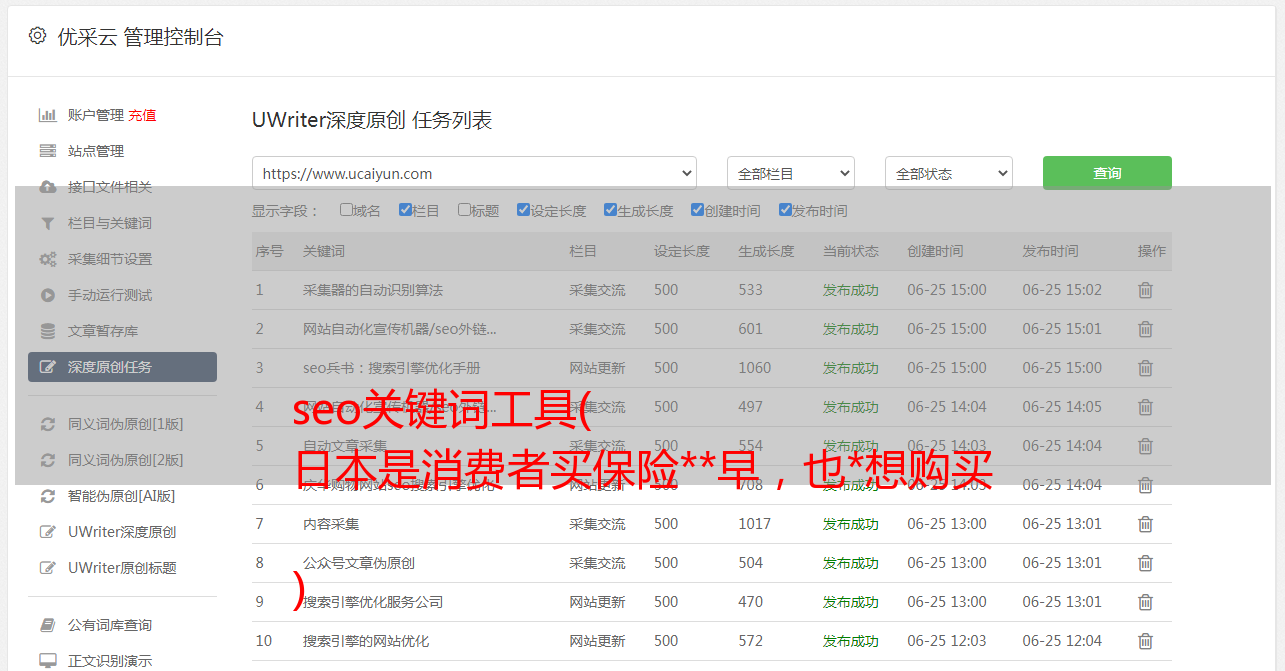Click the green 查询 button

(1107, 173)
